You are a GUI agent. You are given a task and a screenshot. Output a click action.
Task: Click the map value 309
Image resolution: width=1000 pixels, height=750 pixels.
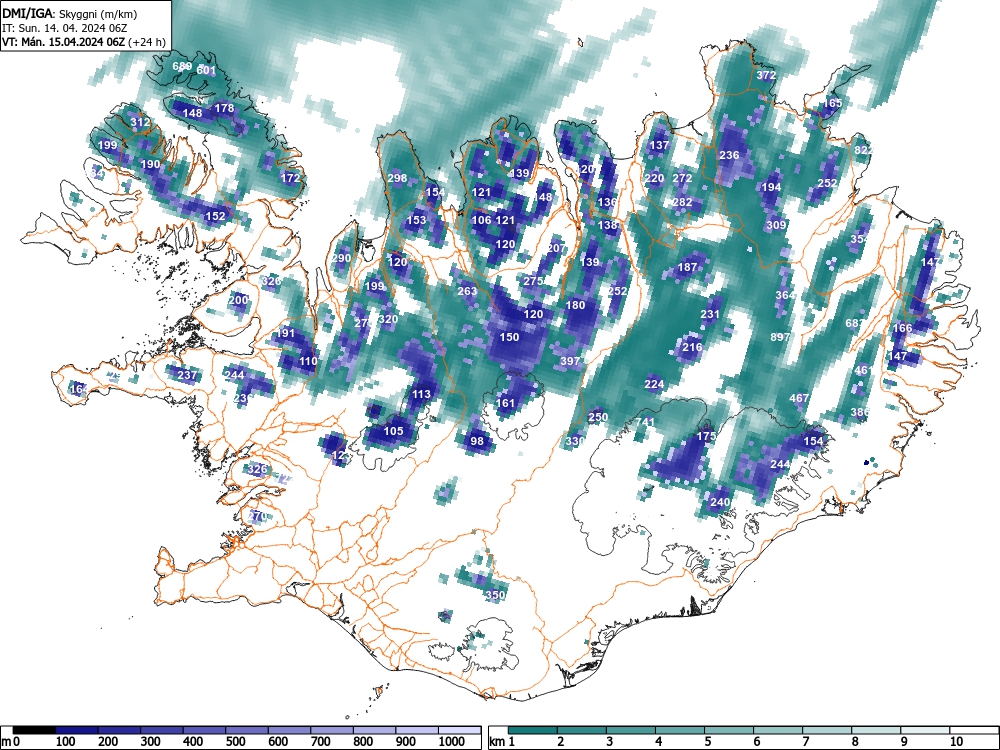point(776,225)
